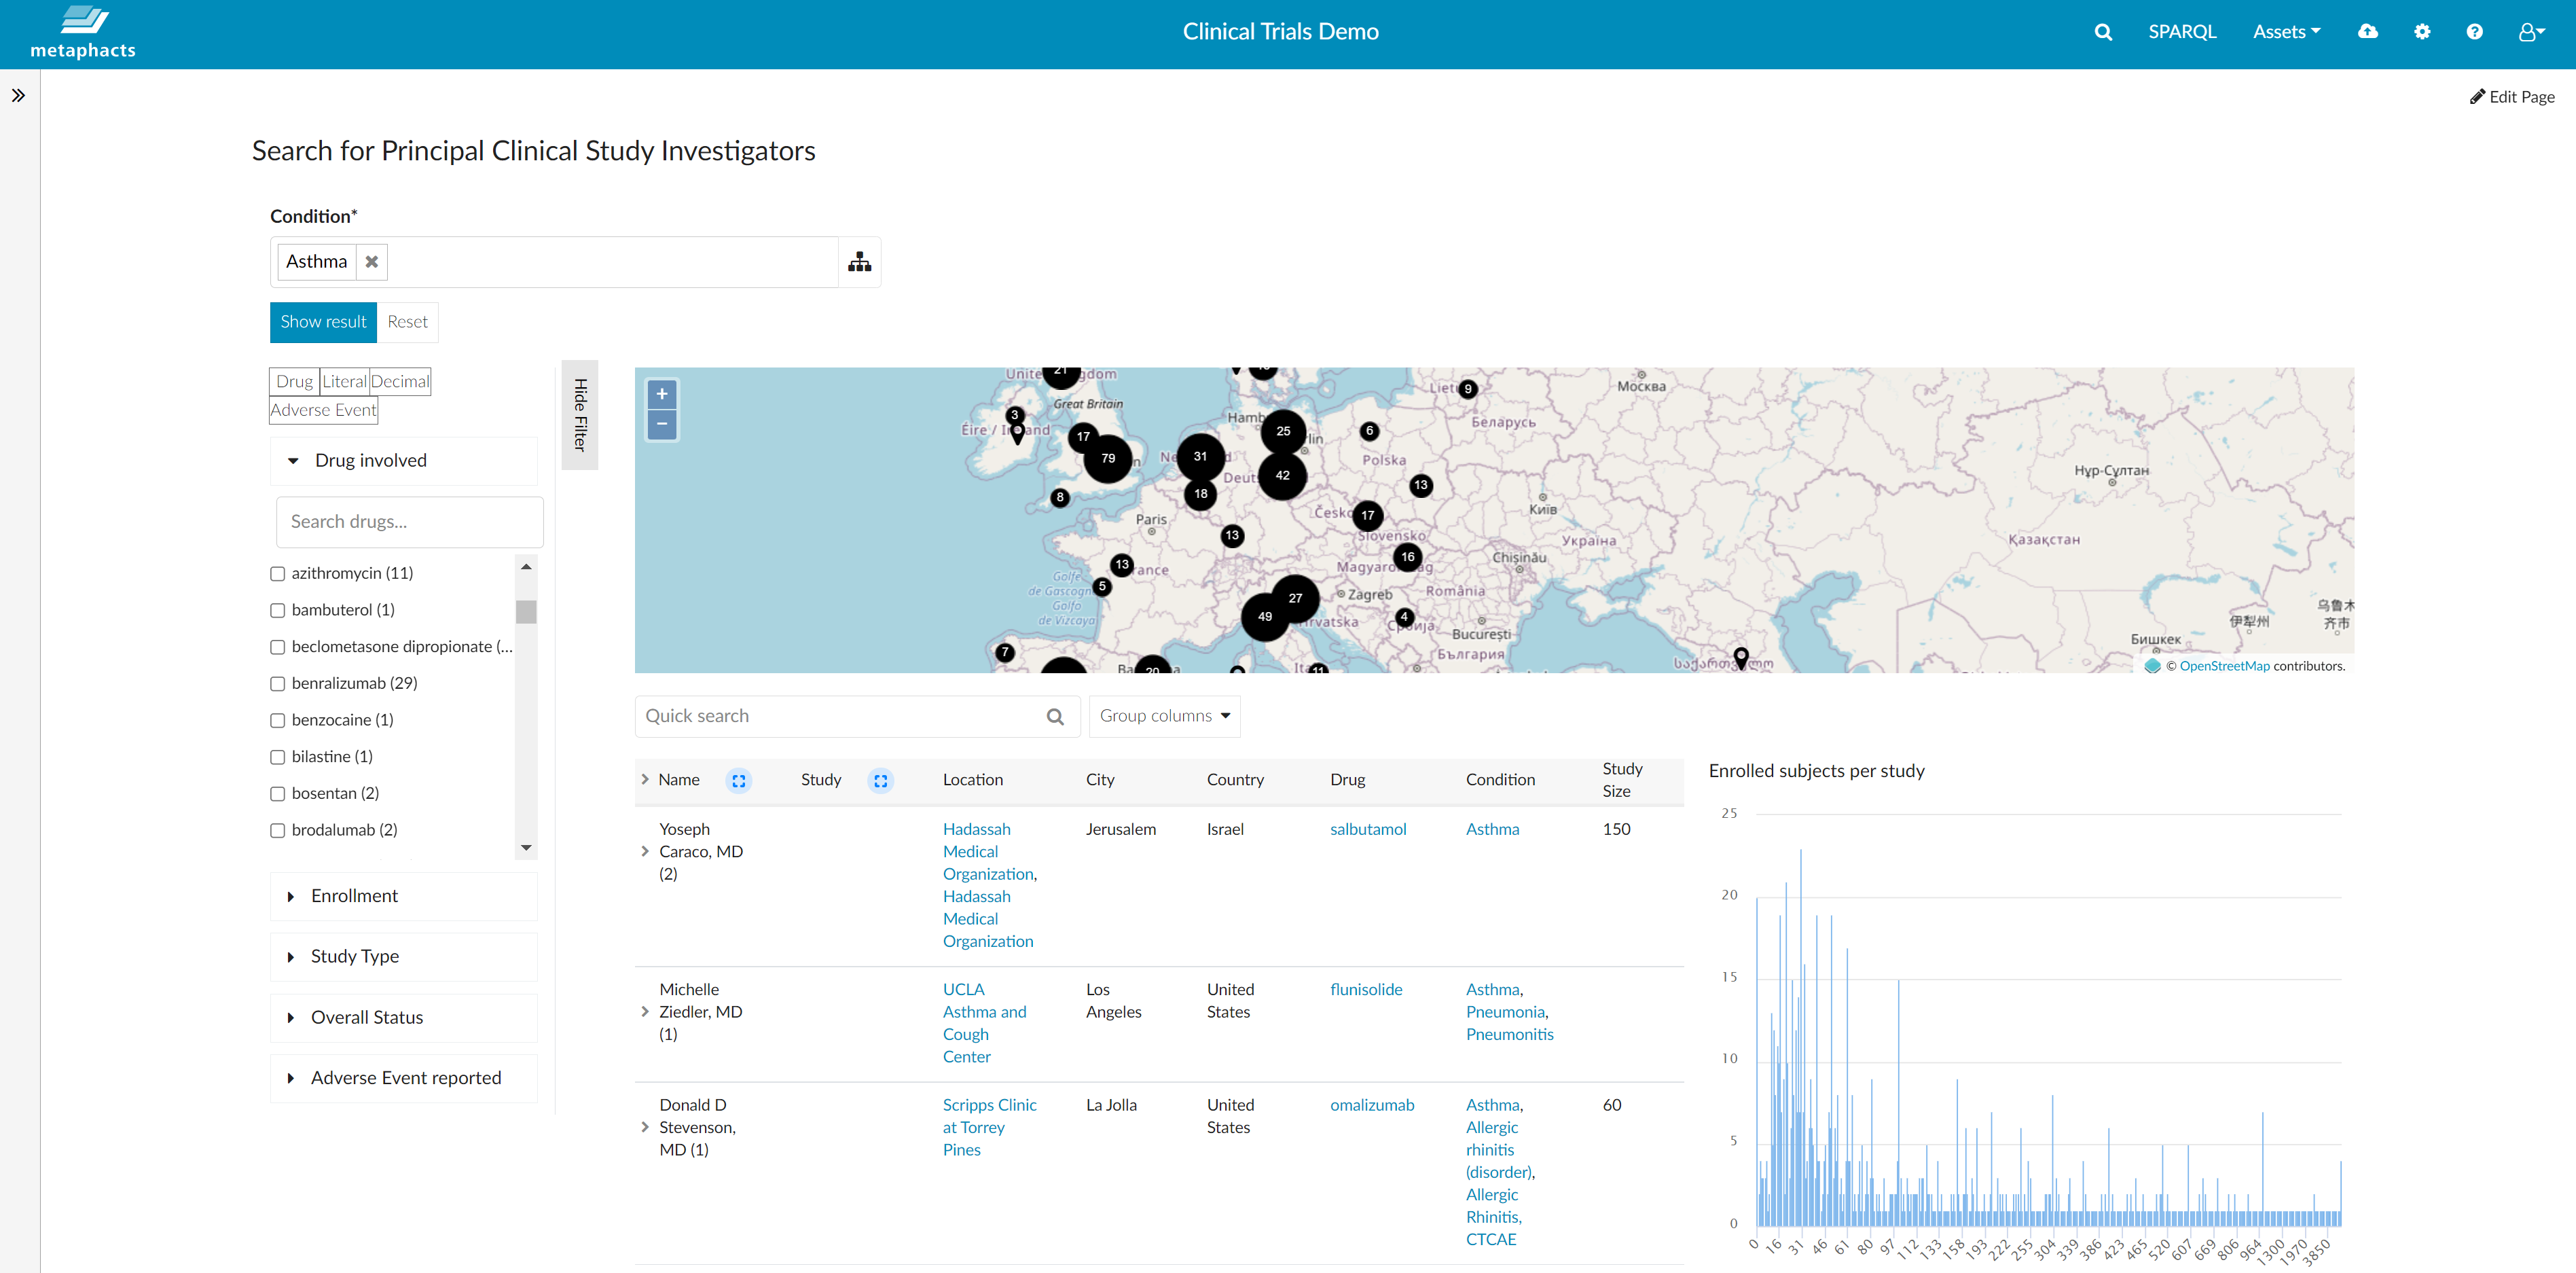Open the salbutamol drug link
Screen dimensions: 2576x1273
[x=1367, y=829]
